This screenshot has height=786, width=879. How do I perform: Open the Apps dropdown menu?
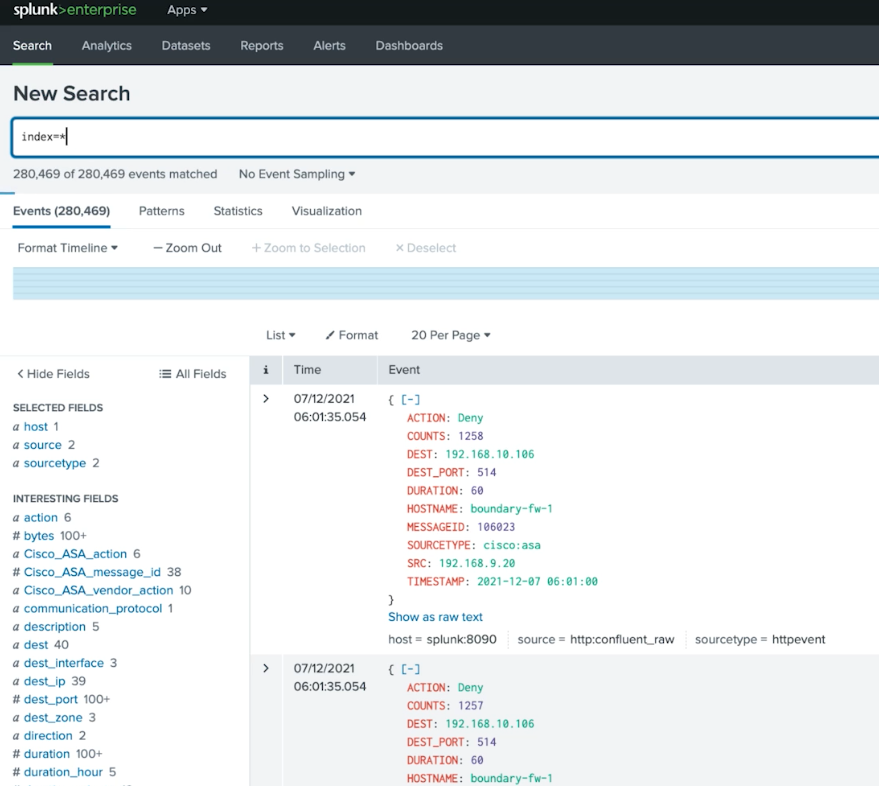click(187, 10)
